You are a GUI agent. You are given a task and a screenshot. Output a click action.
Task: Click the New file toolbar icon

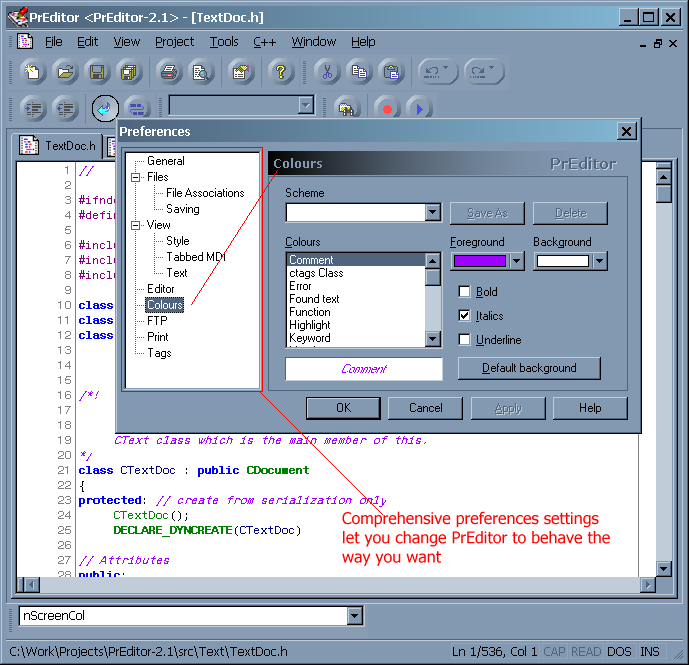33,72
